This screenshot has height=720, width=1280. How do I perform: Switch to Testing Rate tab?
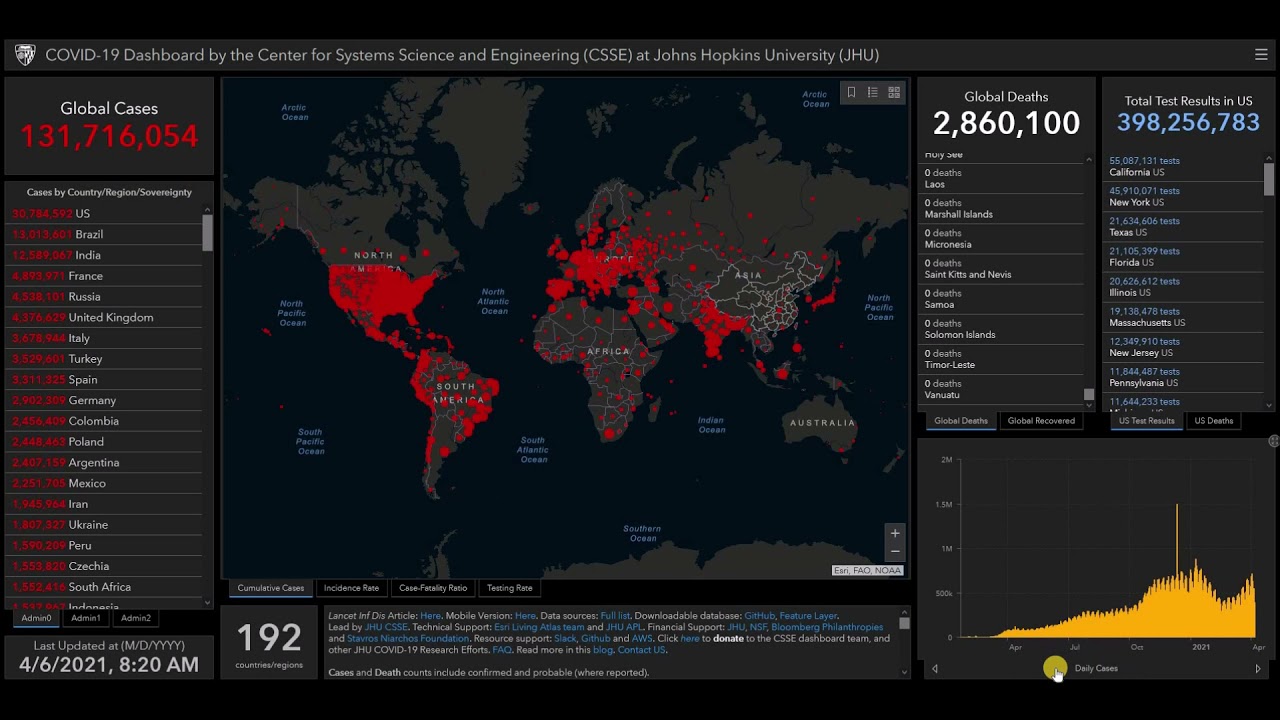(510, 588)
